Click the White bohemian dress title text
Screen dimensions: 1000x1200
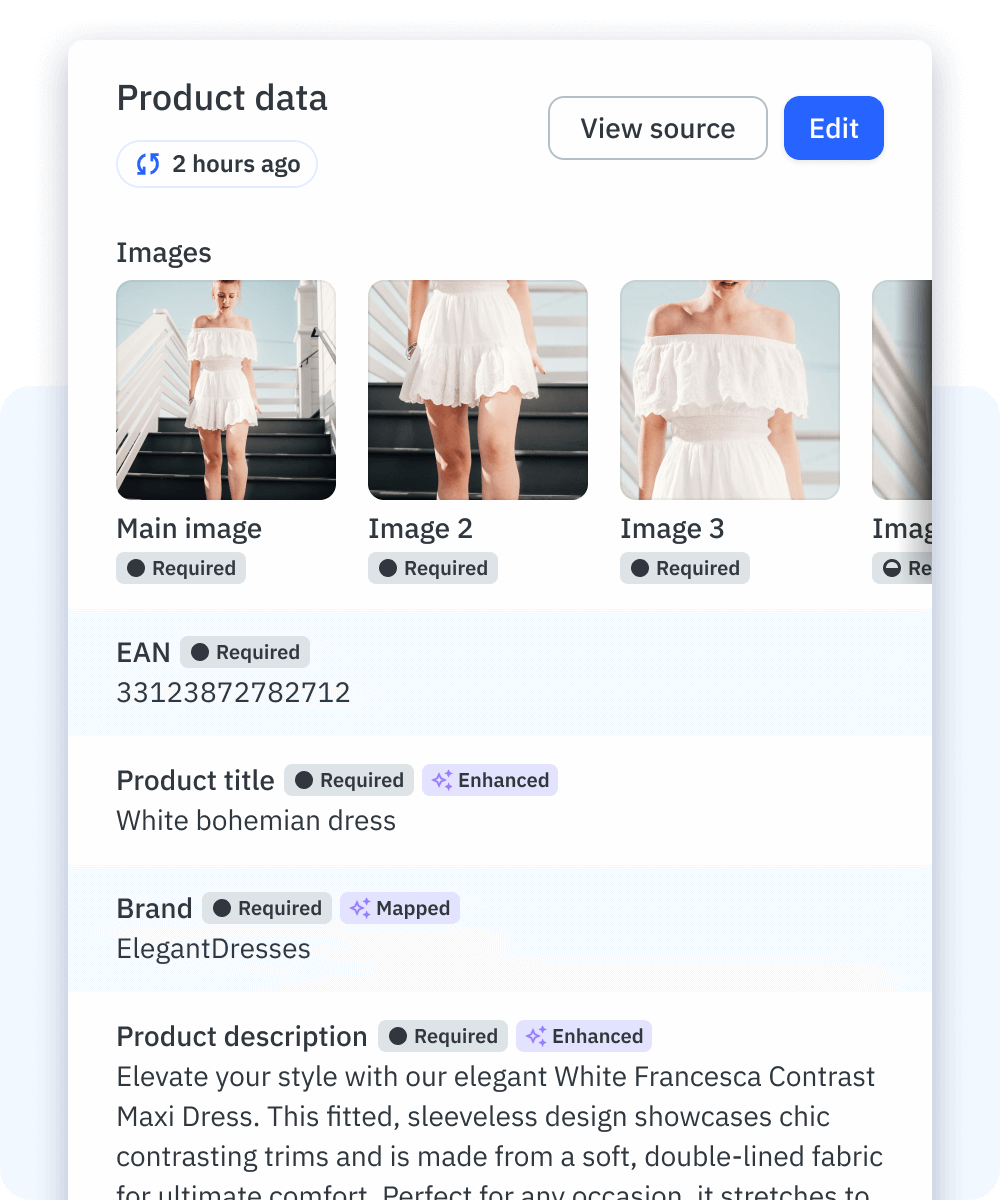tap(256, 821)
